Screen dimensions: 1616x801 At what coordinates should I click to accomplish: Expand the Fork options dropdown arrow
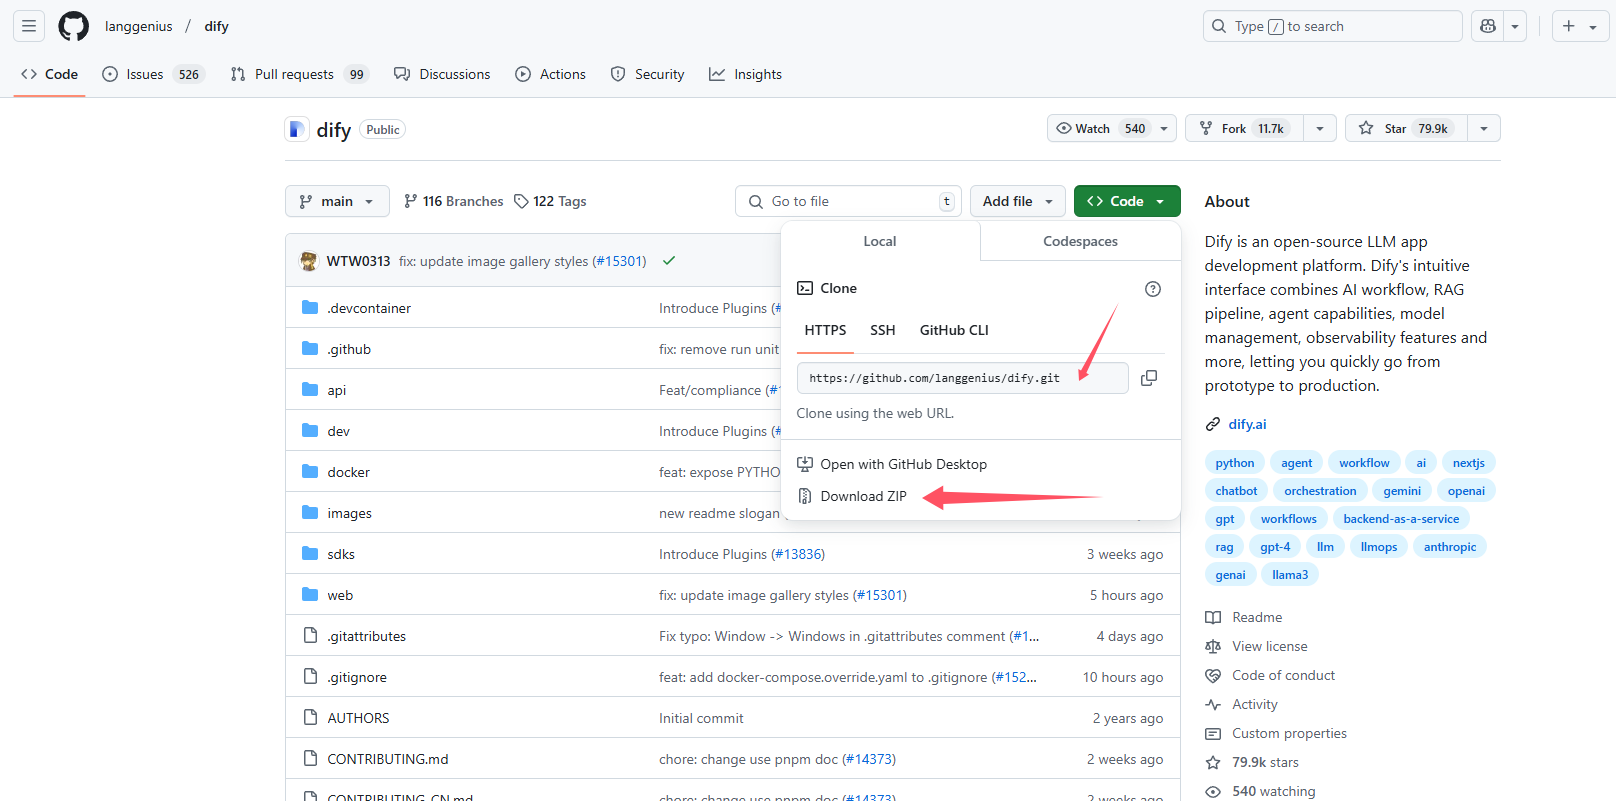(1320, 129)
